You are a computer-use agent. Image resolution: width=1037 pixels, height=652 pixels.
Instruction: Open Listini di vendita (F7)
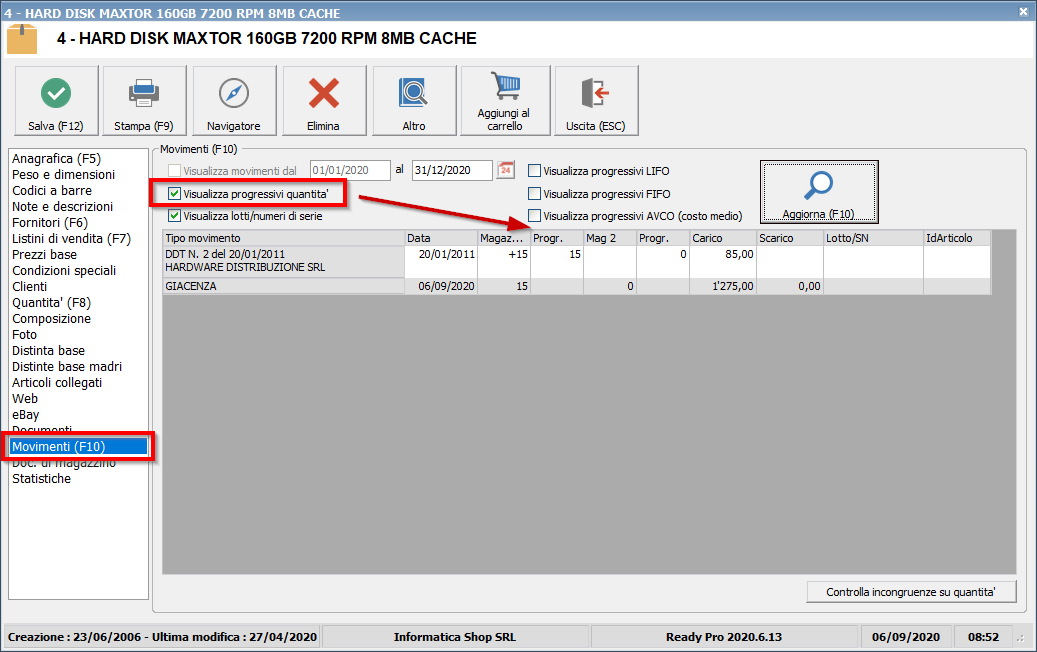pos(71,238)
